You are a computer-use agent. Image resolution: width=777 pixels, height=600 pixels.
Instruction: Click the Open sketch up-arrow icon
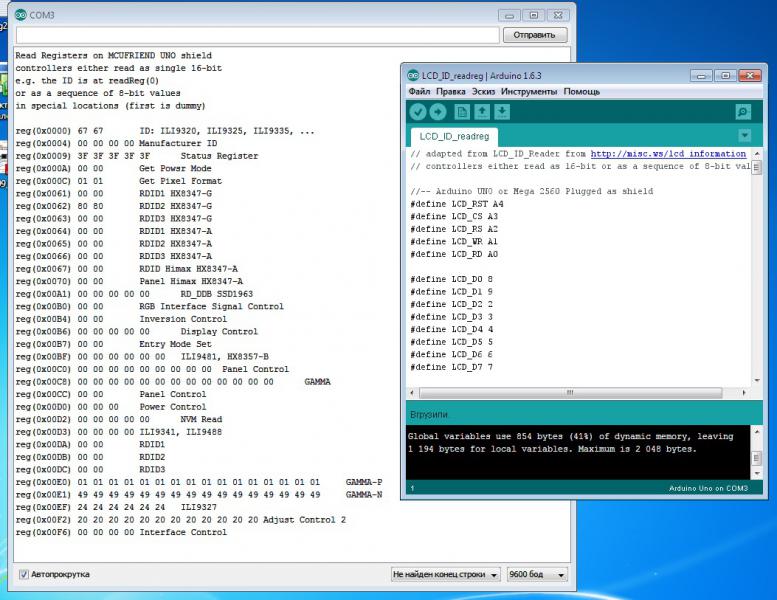(482, 112)
